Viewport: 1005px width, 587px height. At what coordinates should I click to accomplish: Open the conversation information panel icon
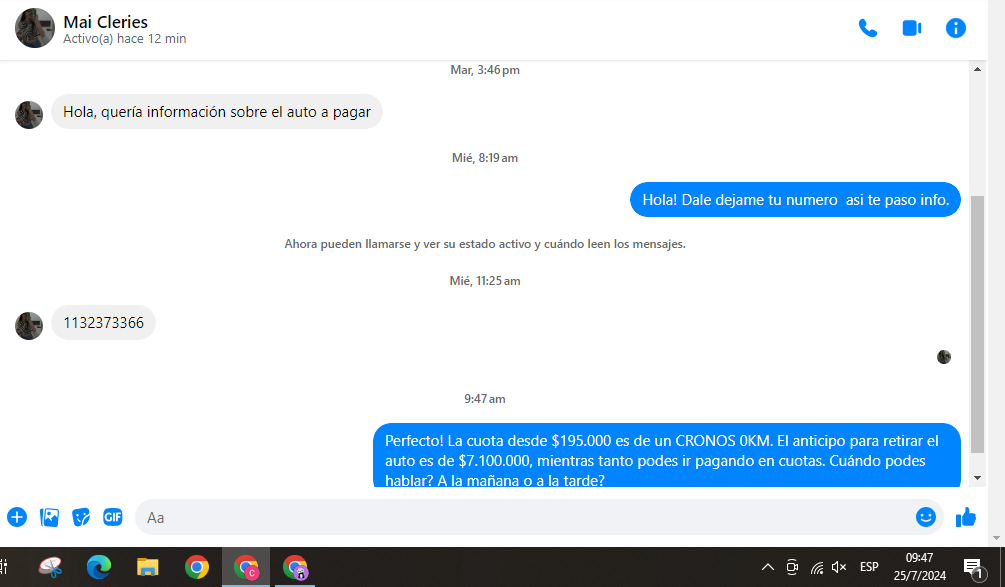pos(956,28)
